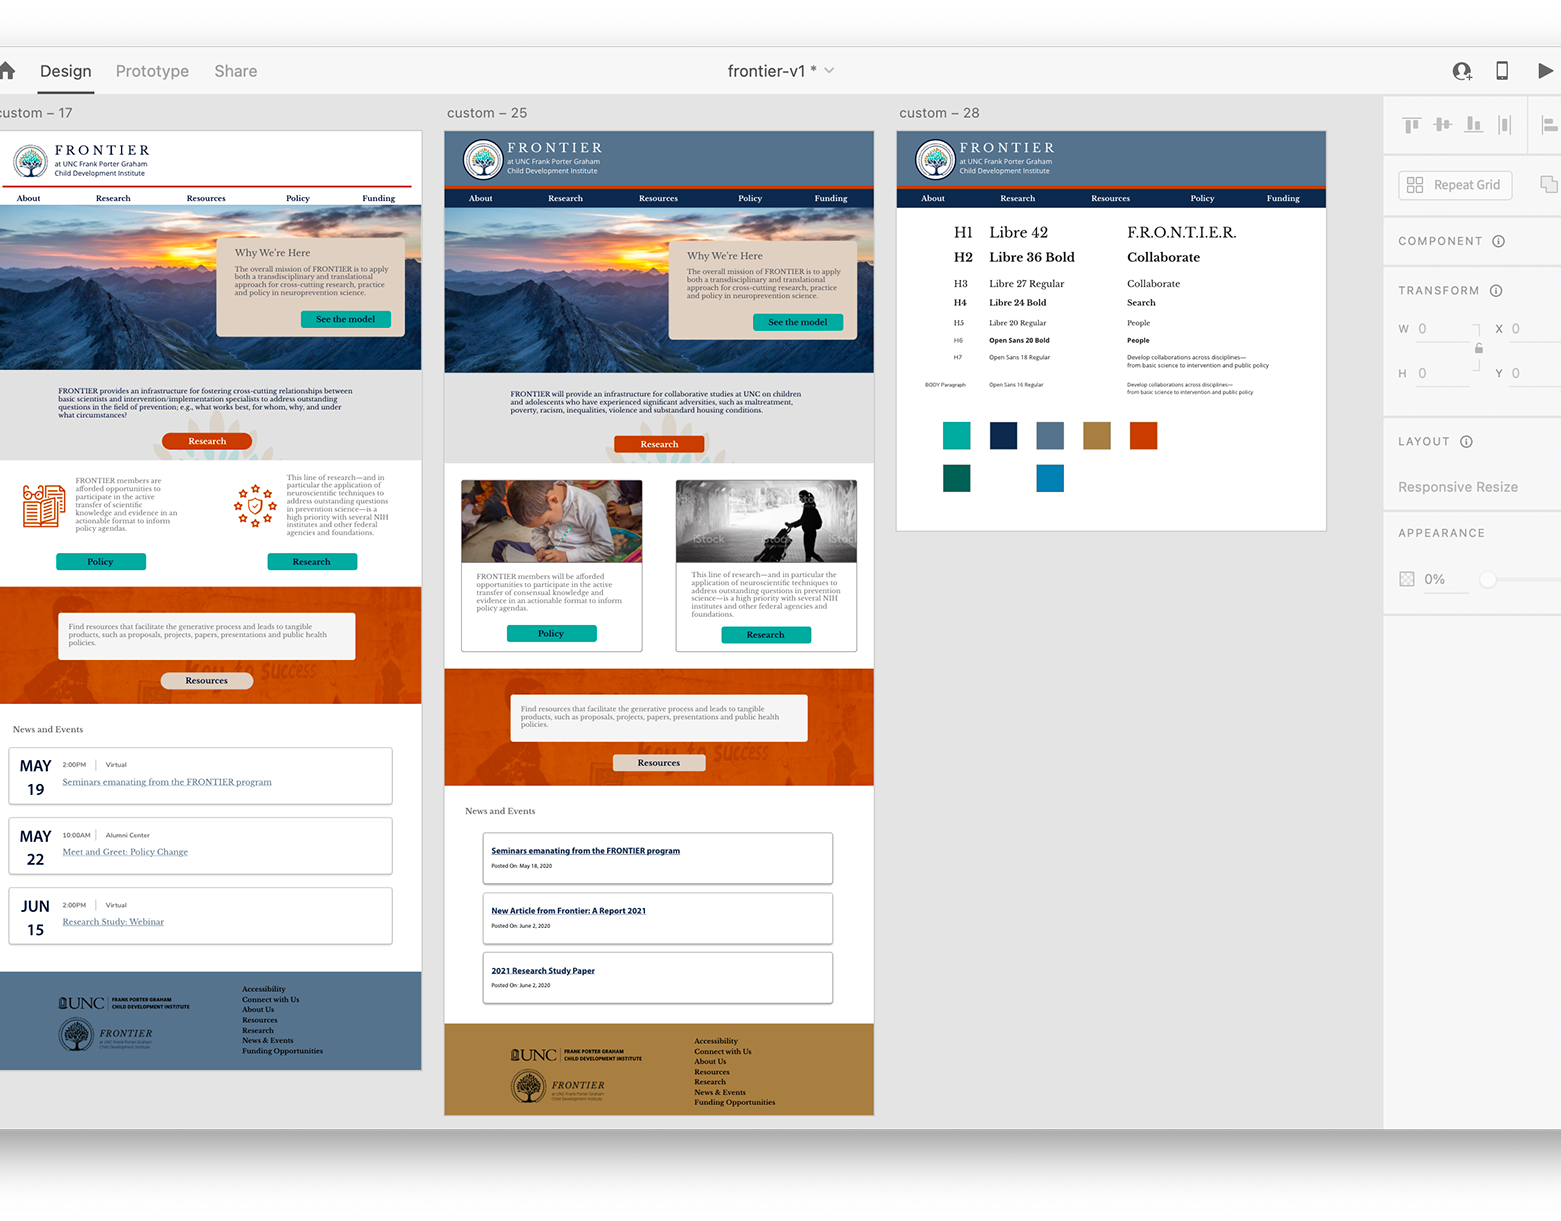Click teal Policy button in custom – 17
Screen dimensions: 1561x1221
click(x=101, y=562)
